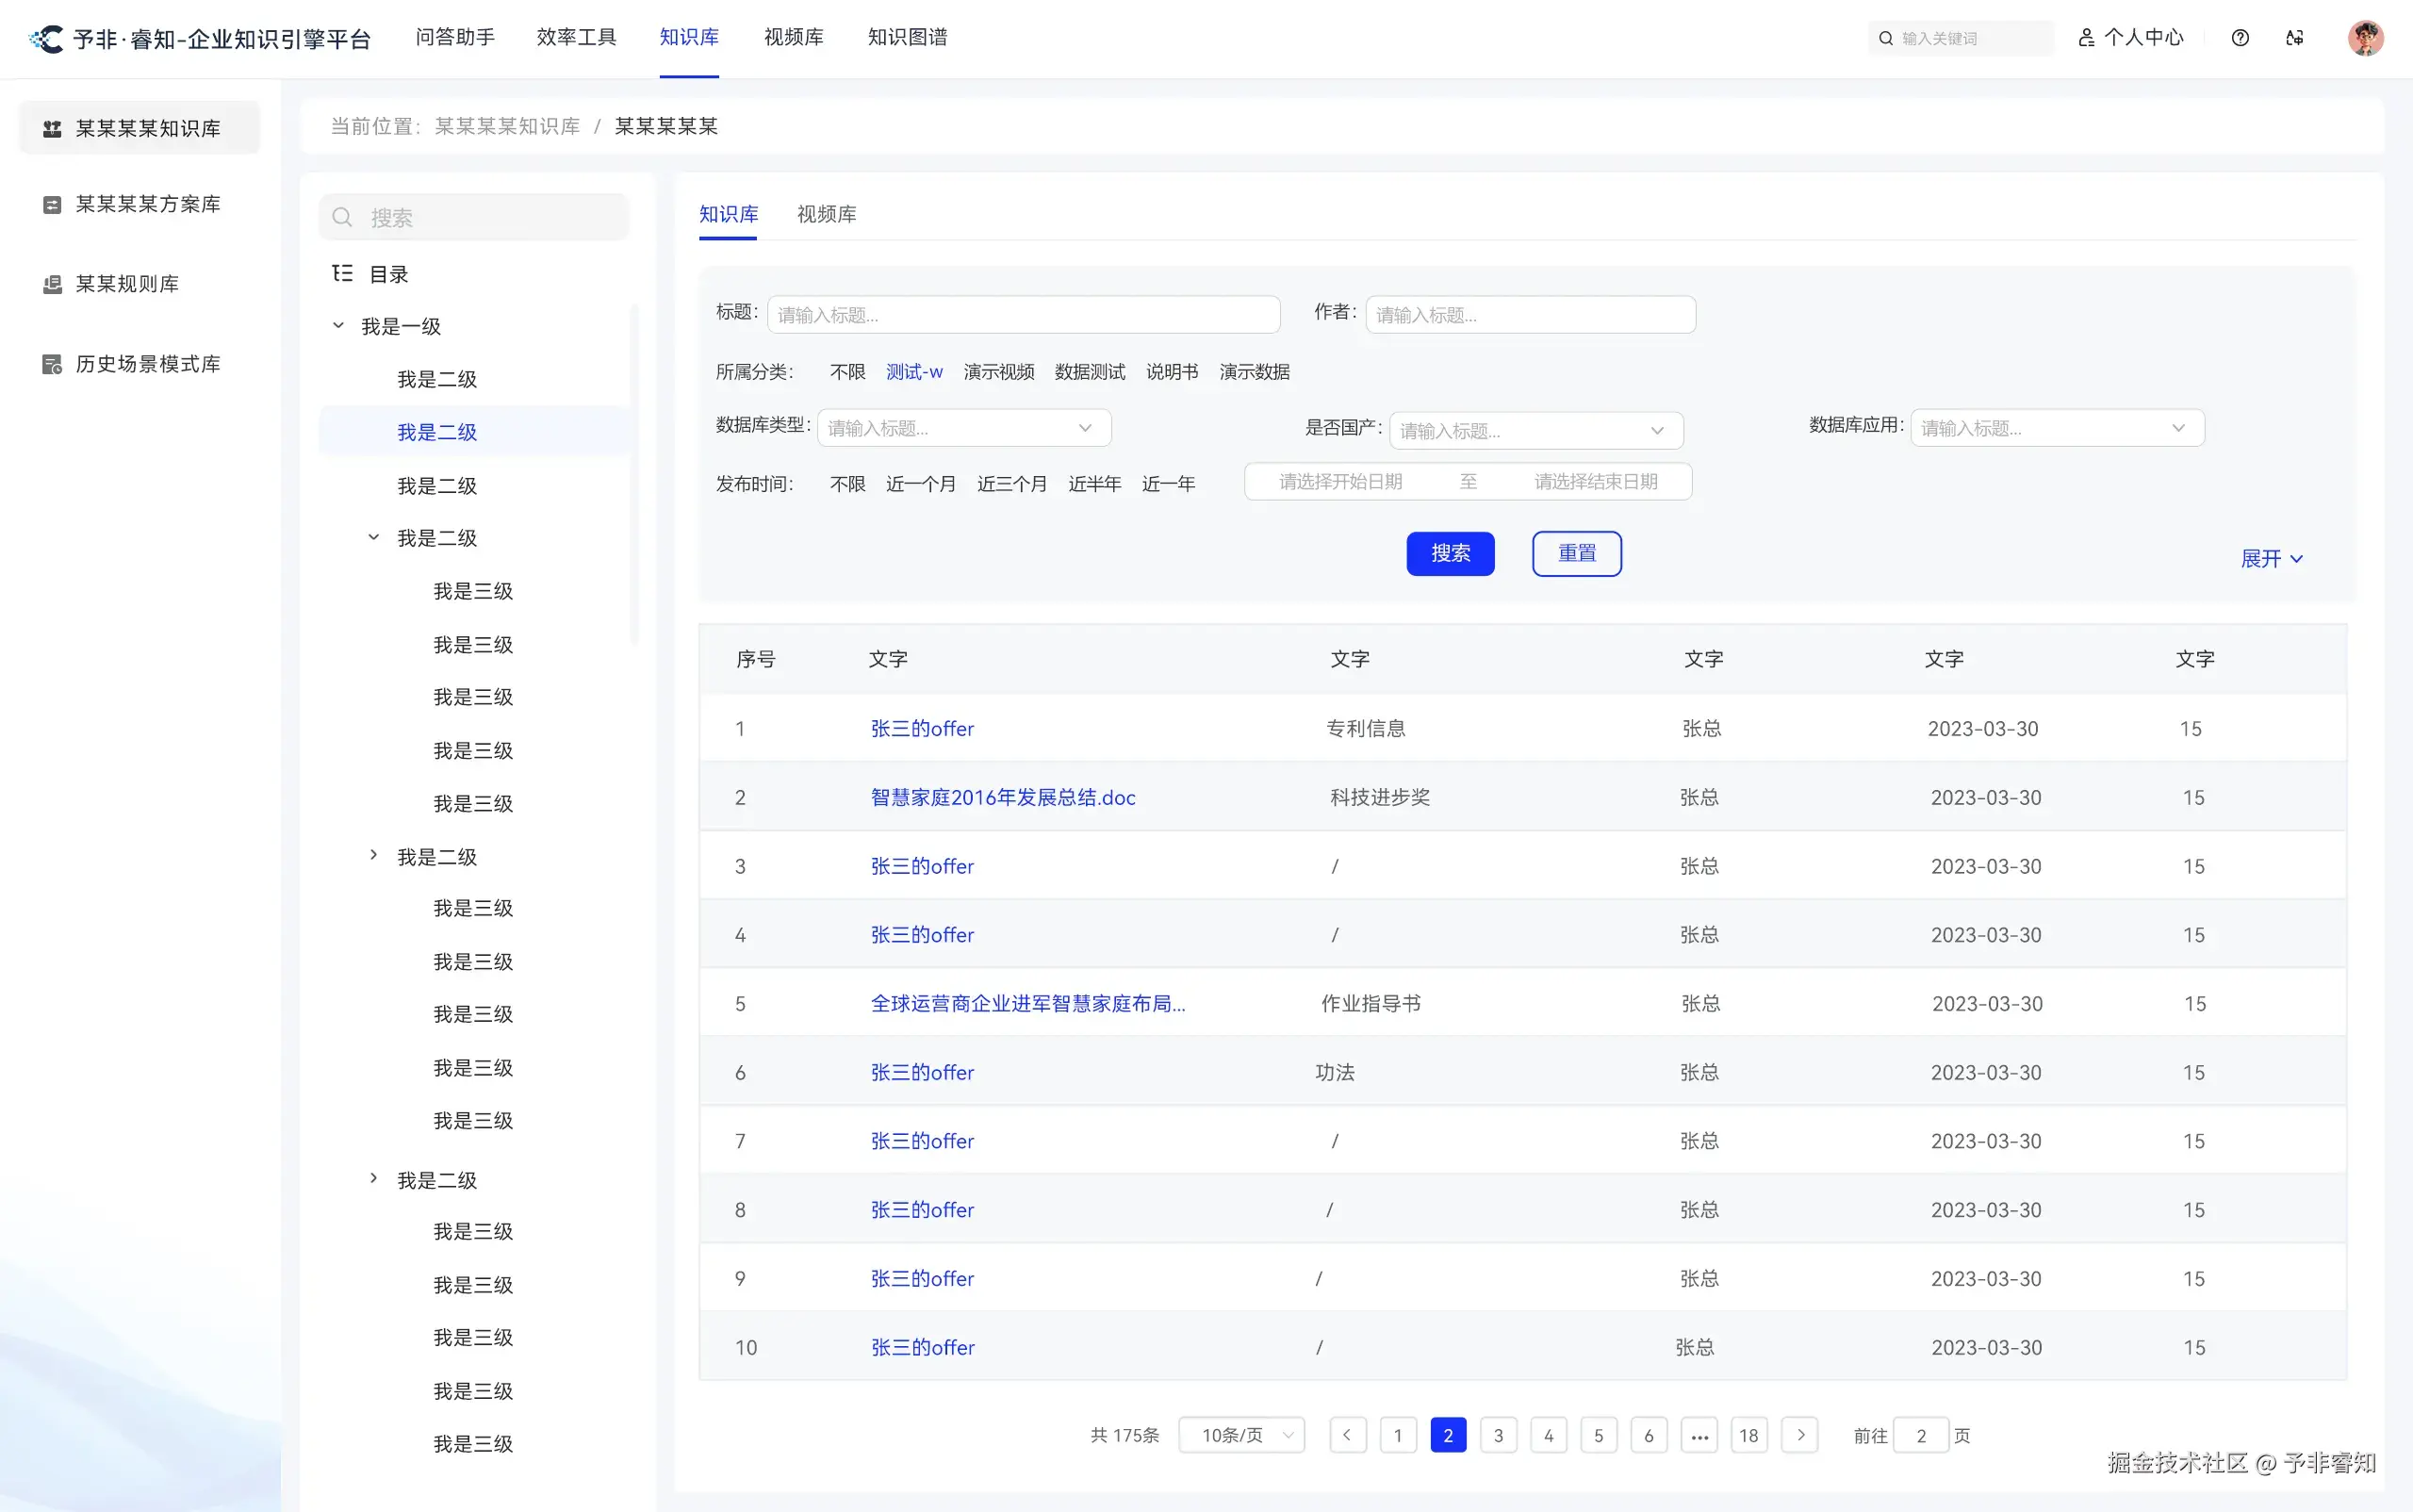Go to next page using the right arrow
The width and height of the screenshot is (2413, 1512).
(1800, 1435)
